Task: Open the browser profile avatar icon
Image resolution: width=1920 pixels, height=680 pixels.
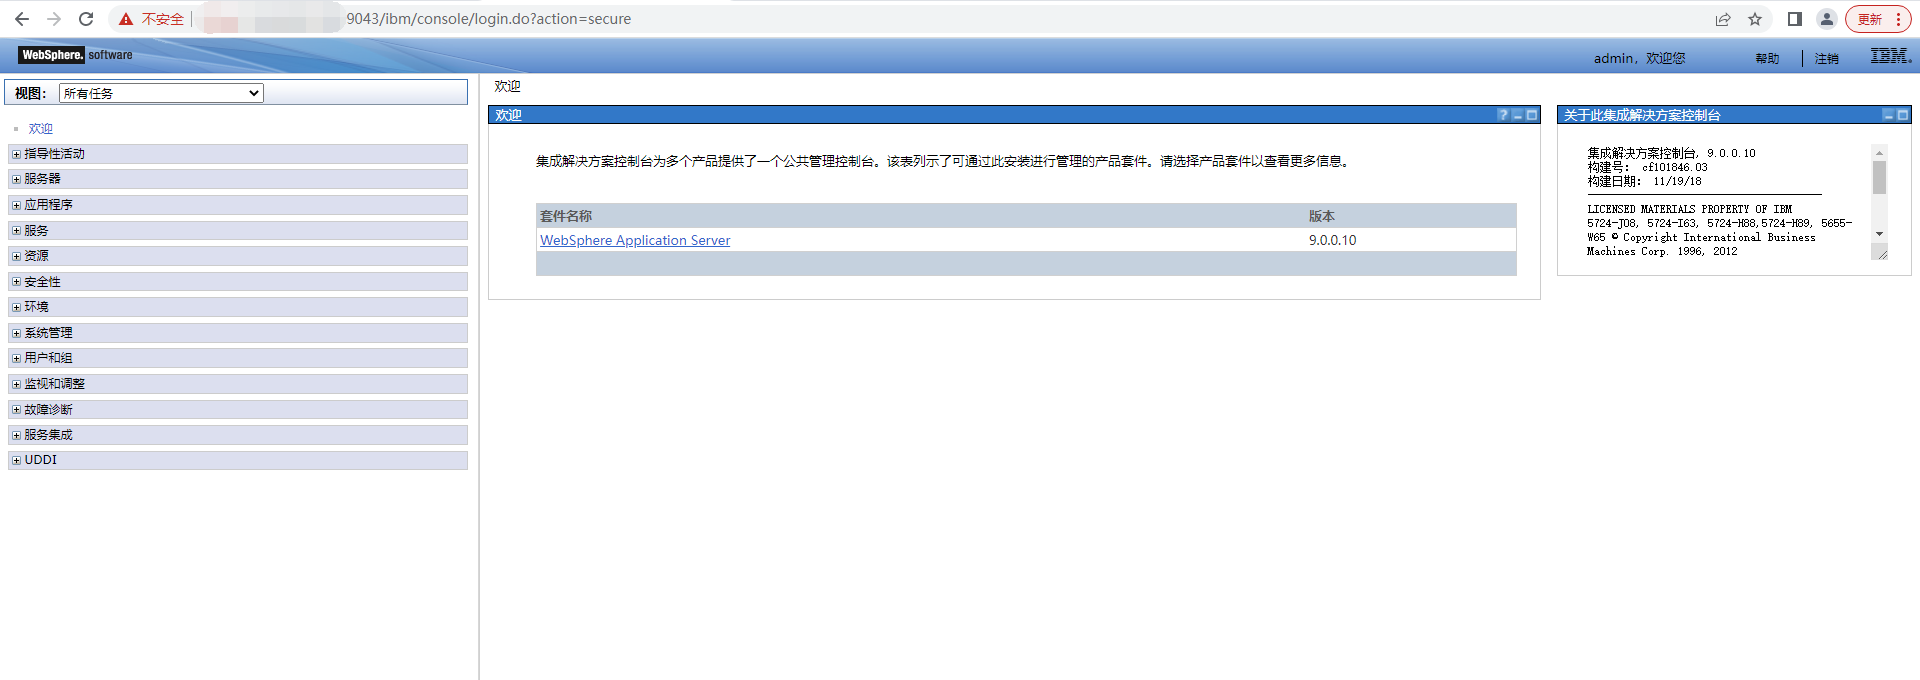Action: tap(1827, 19)
